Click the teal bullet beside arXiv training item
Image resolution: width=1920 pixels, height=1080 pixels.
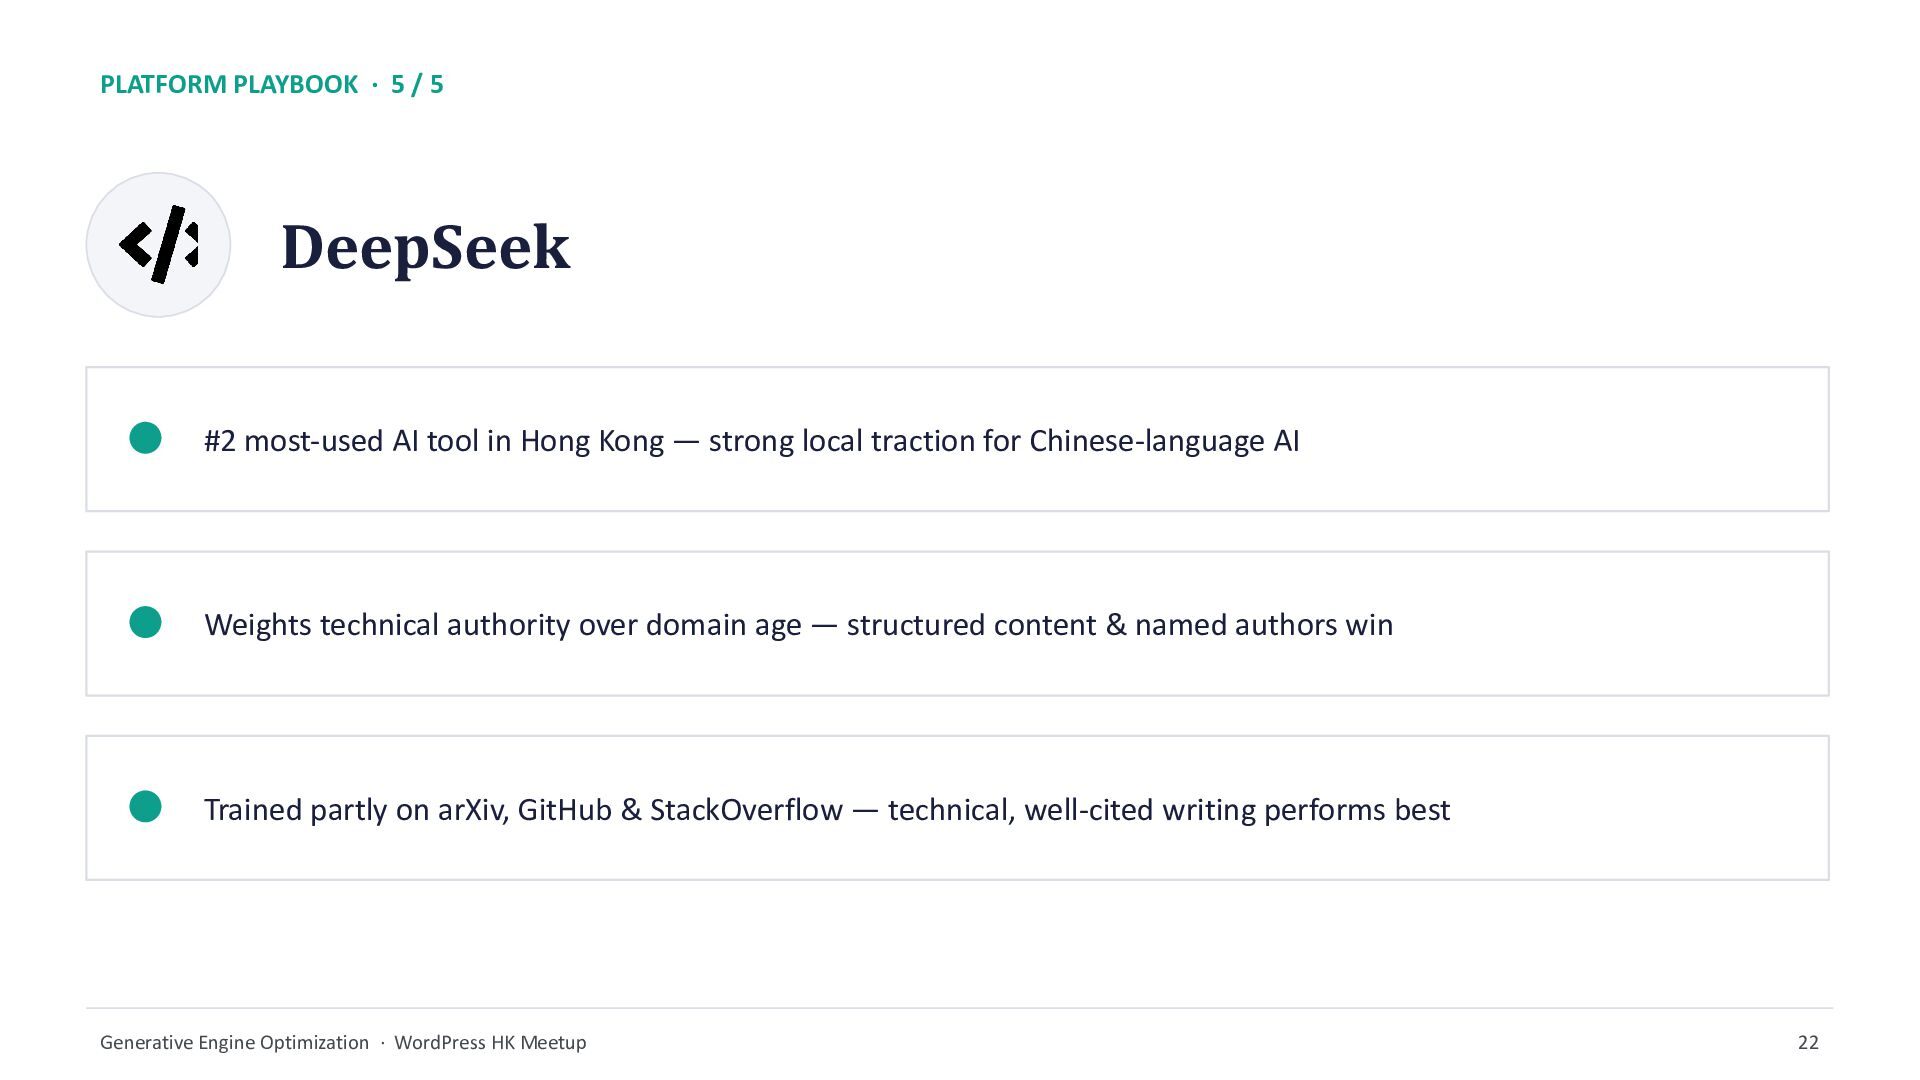(x=146, y=807)
